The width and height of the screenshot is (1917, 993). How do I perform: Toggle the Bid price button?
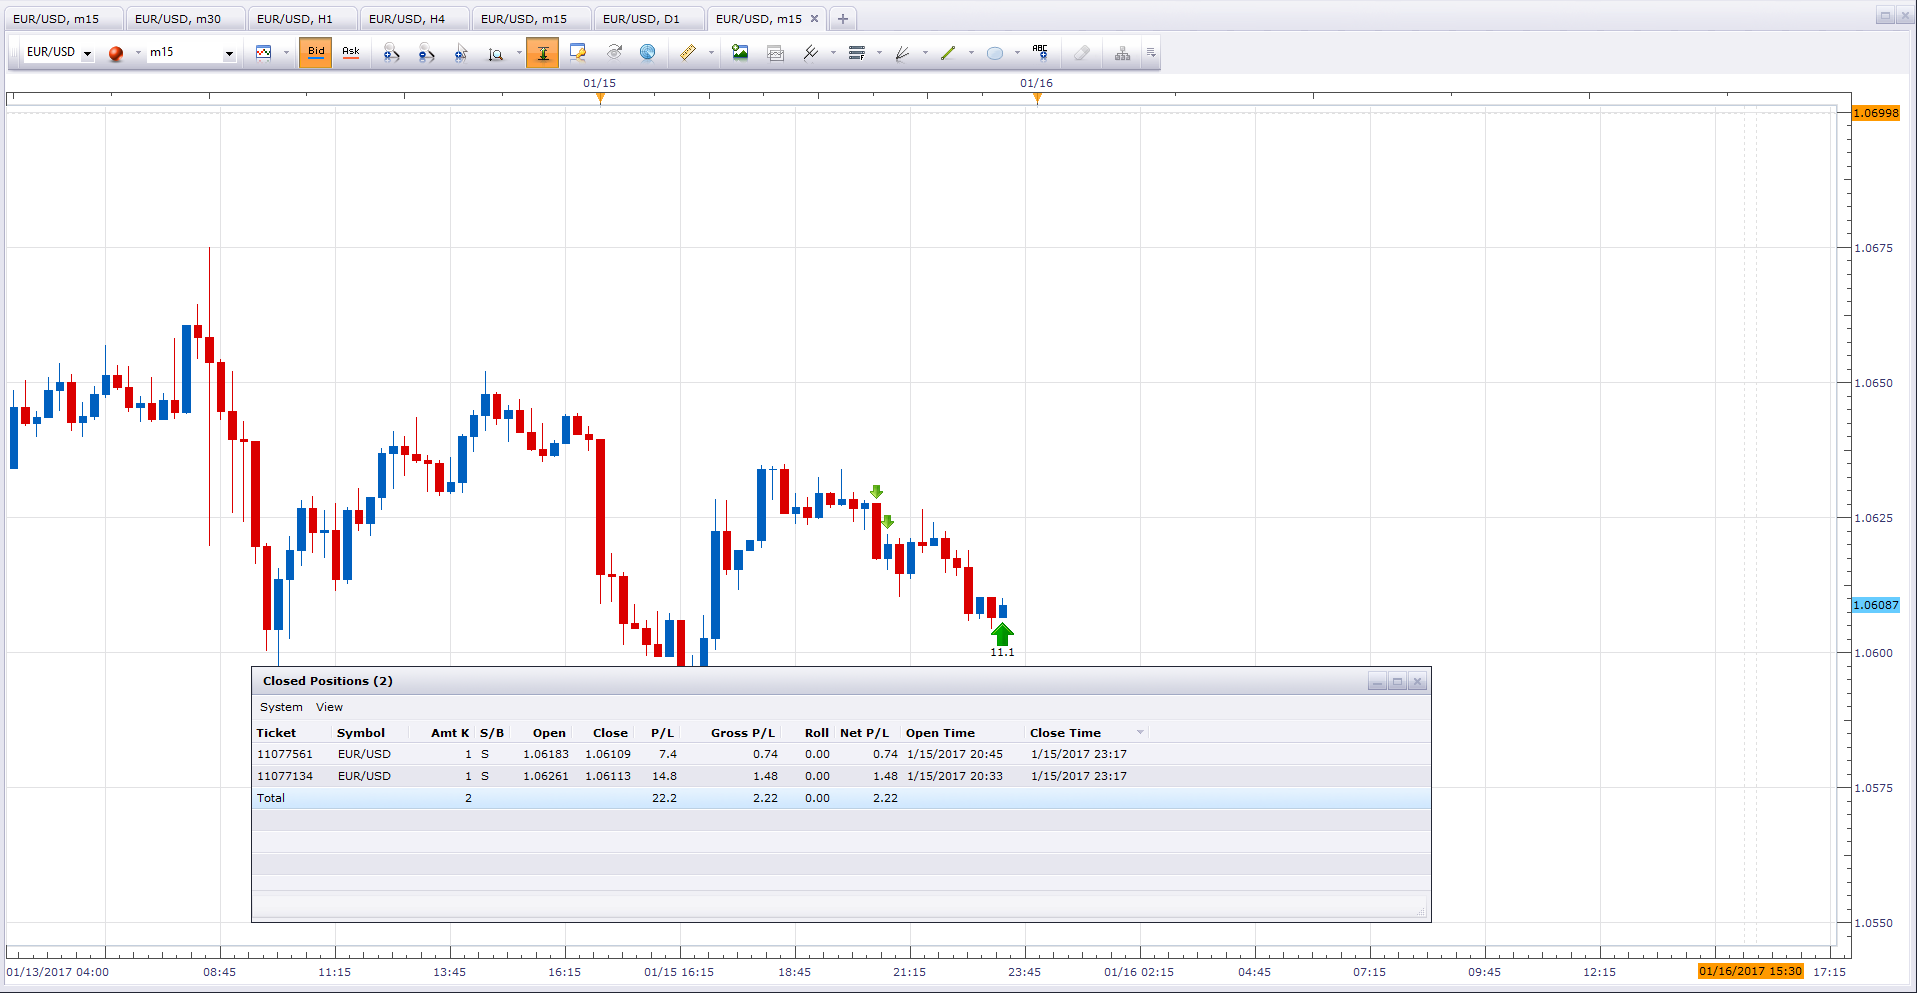[x=316, y=52]
